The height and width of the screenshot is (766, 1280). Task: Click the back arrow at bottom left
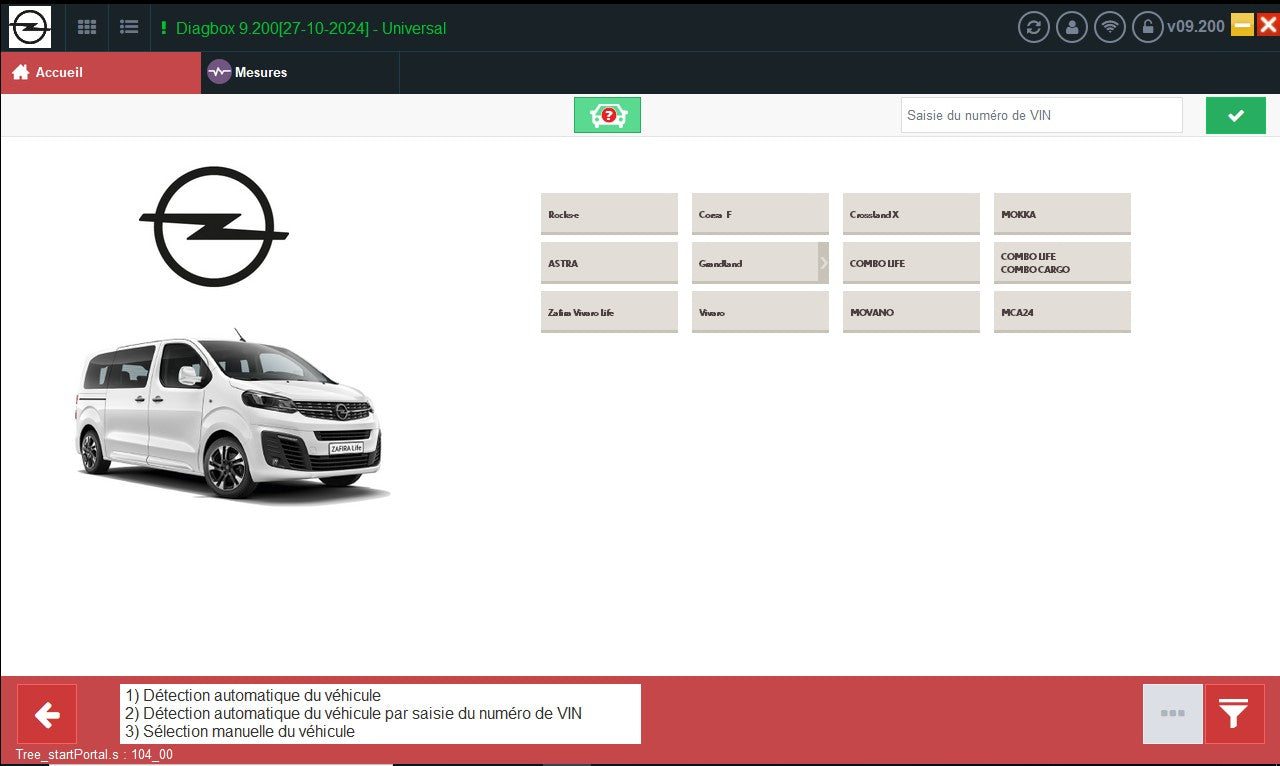click(x=46, y=714)
